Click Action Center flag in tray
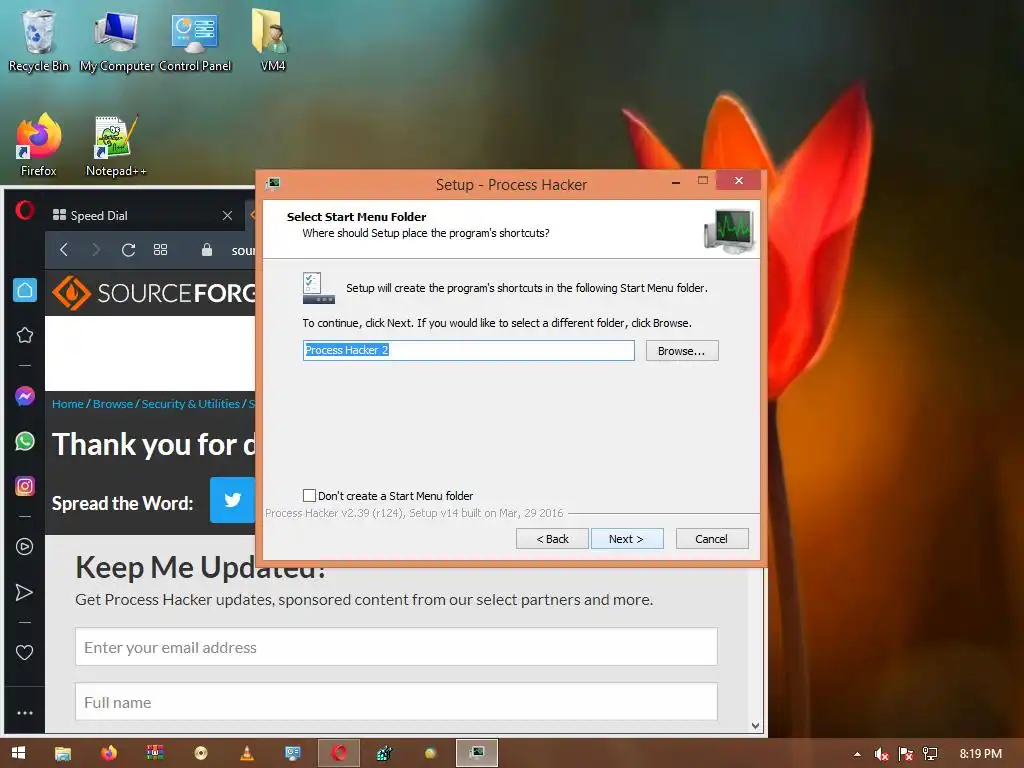The width and height of the screenshot is (1024, 768). [x=906, y=754]
